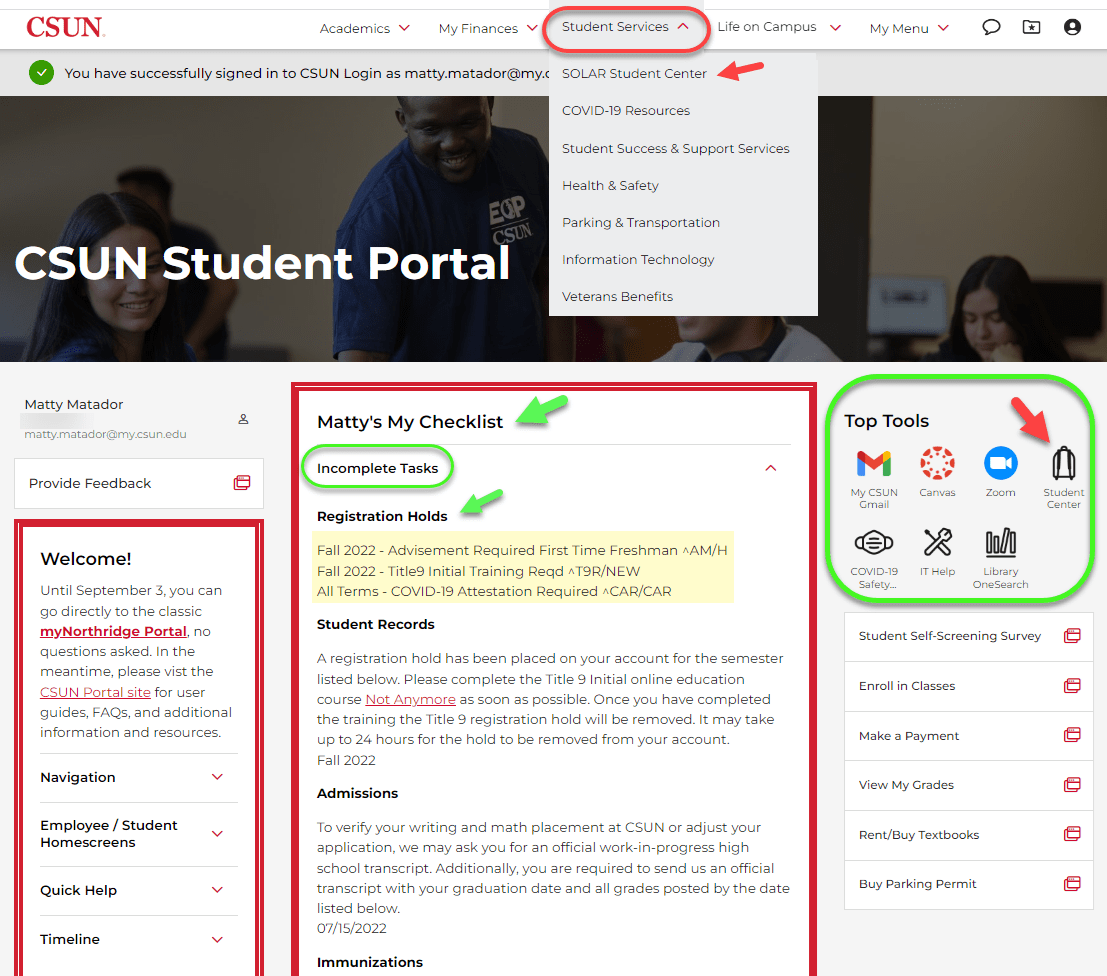Launch Canvas from Top Tools
Image resolution: width=1107 pixels, height=976 pixels.
[x=937, y=464]
